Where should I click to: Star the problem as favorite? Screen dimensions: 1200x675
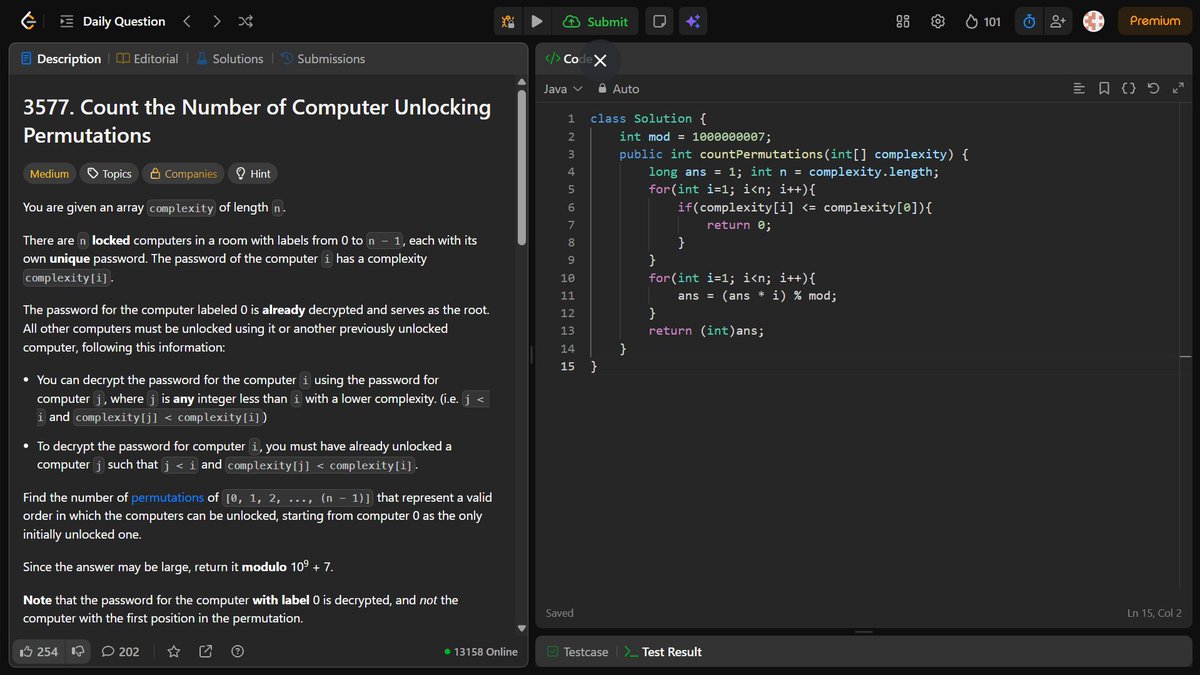click(x=173, y=651)
